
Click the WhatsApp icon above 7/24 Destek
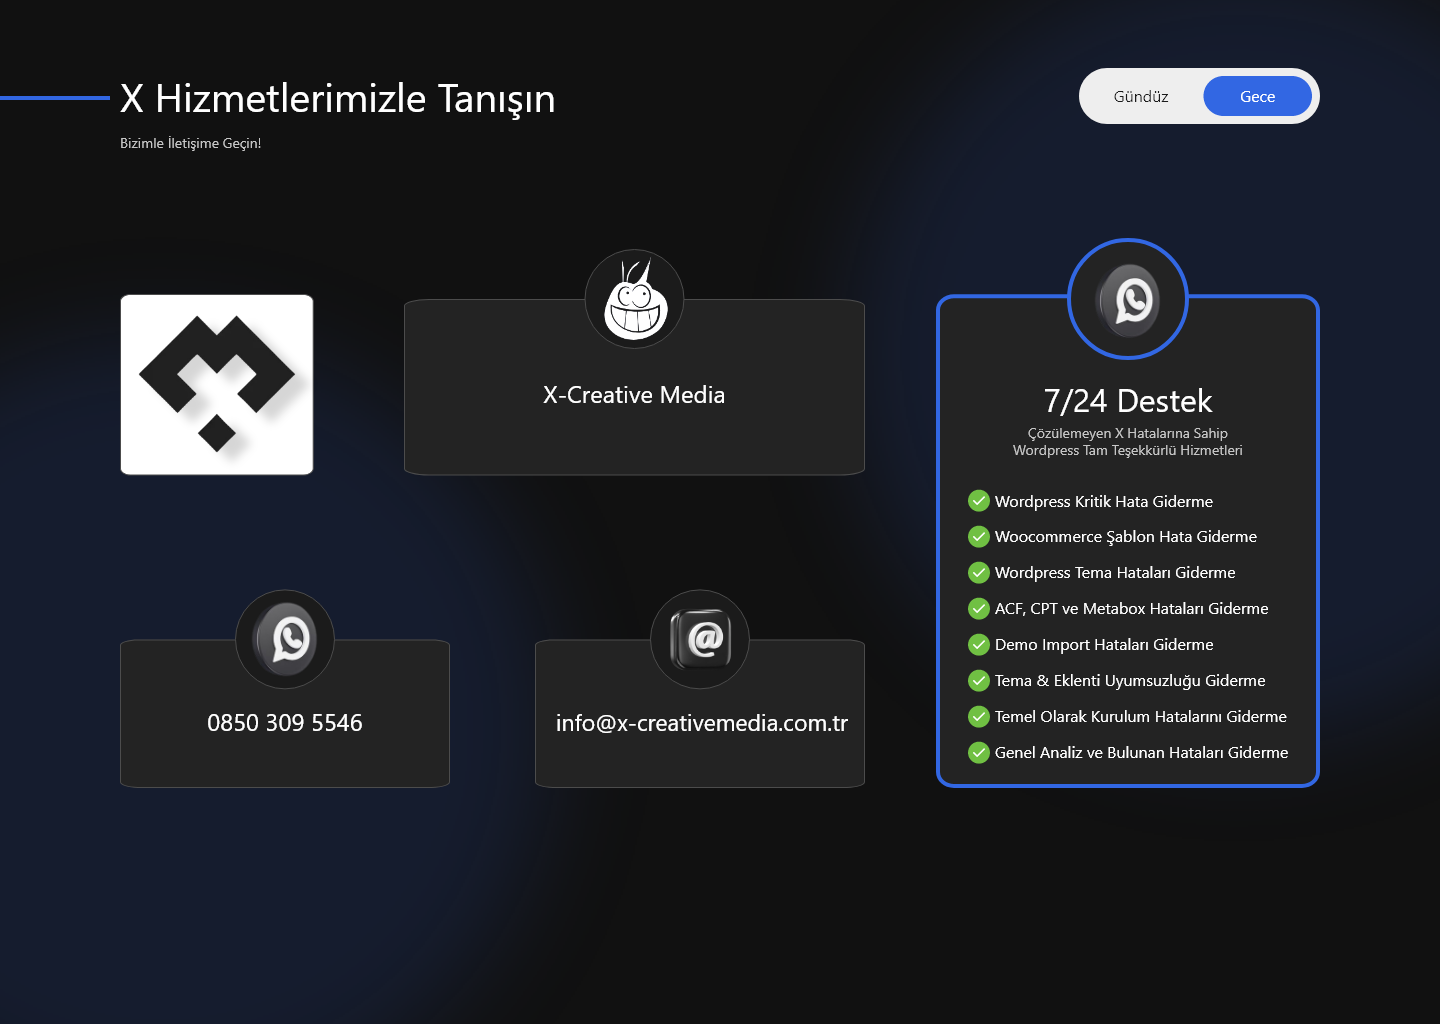(x=1128, y=299)
